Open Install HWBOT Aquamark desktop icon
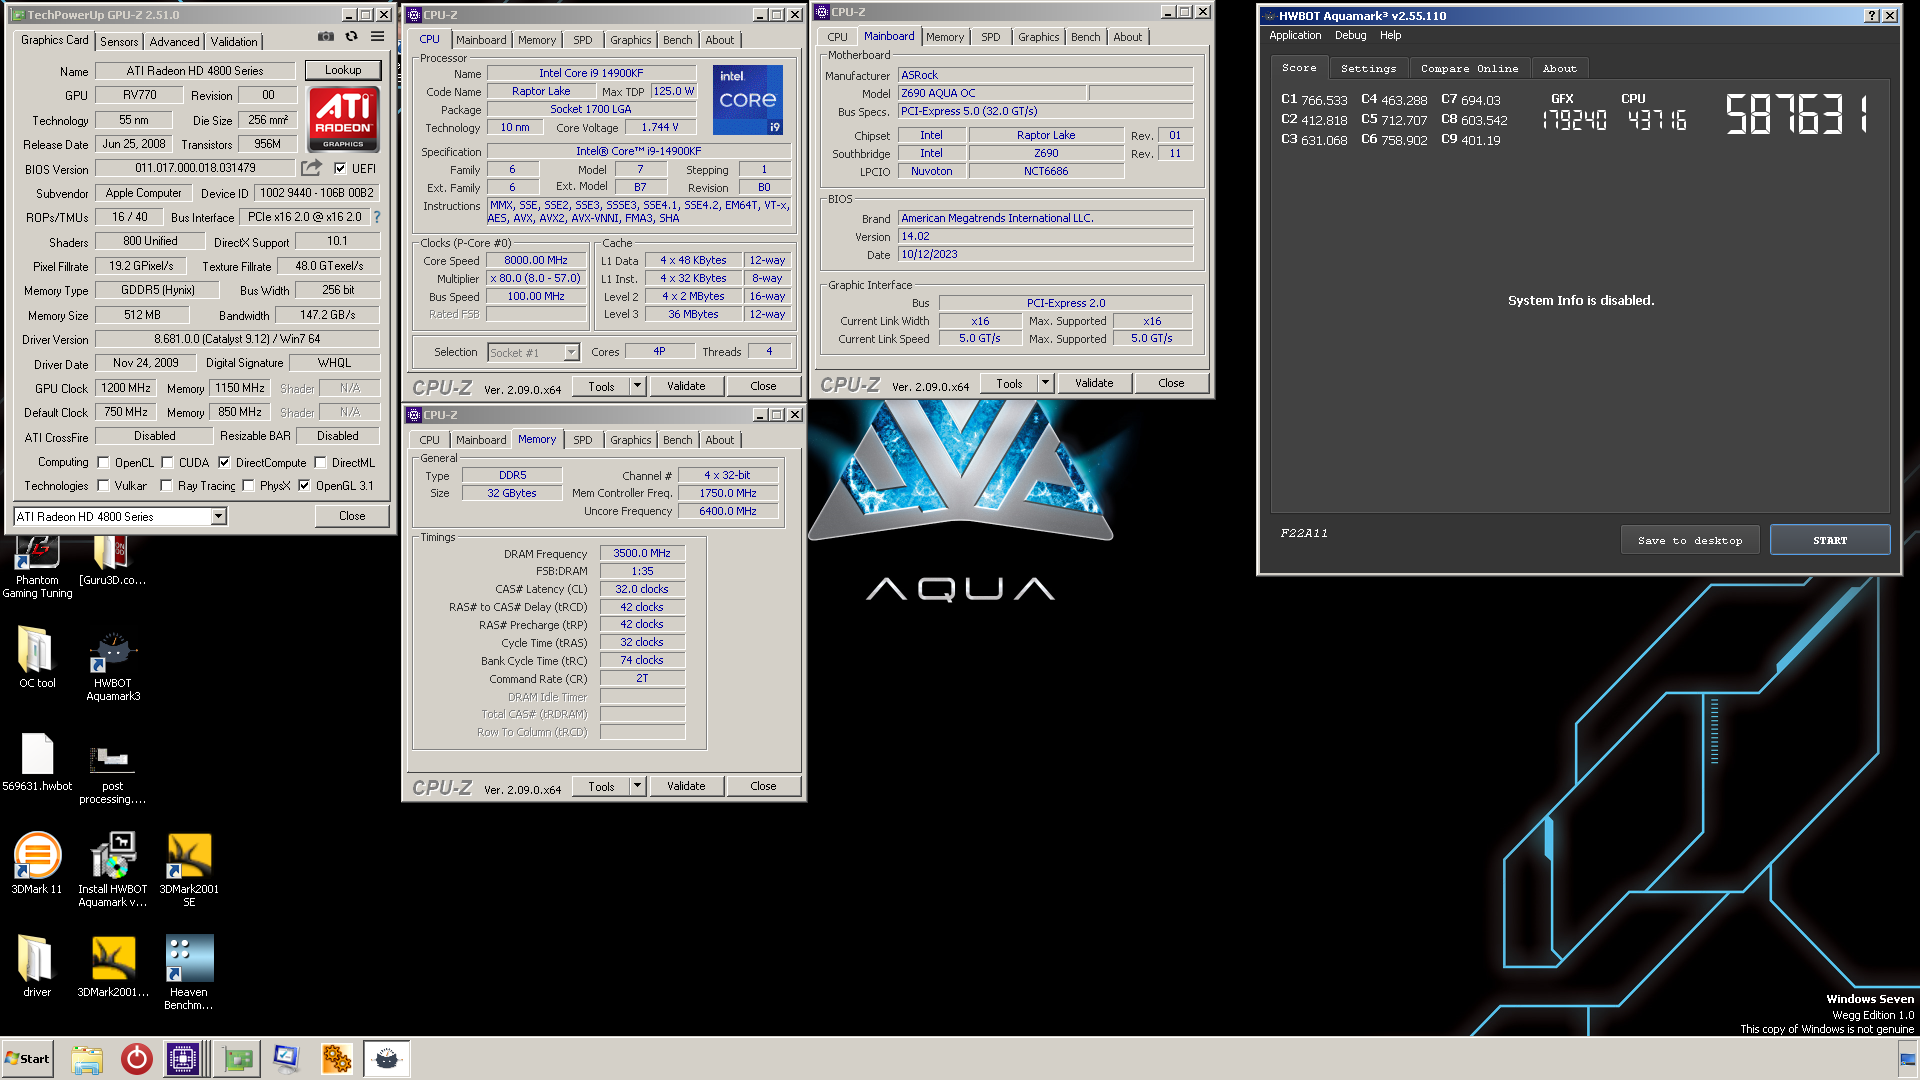The width and height of the screenshot is (1920, 1080). [x=113, y=869]
